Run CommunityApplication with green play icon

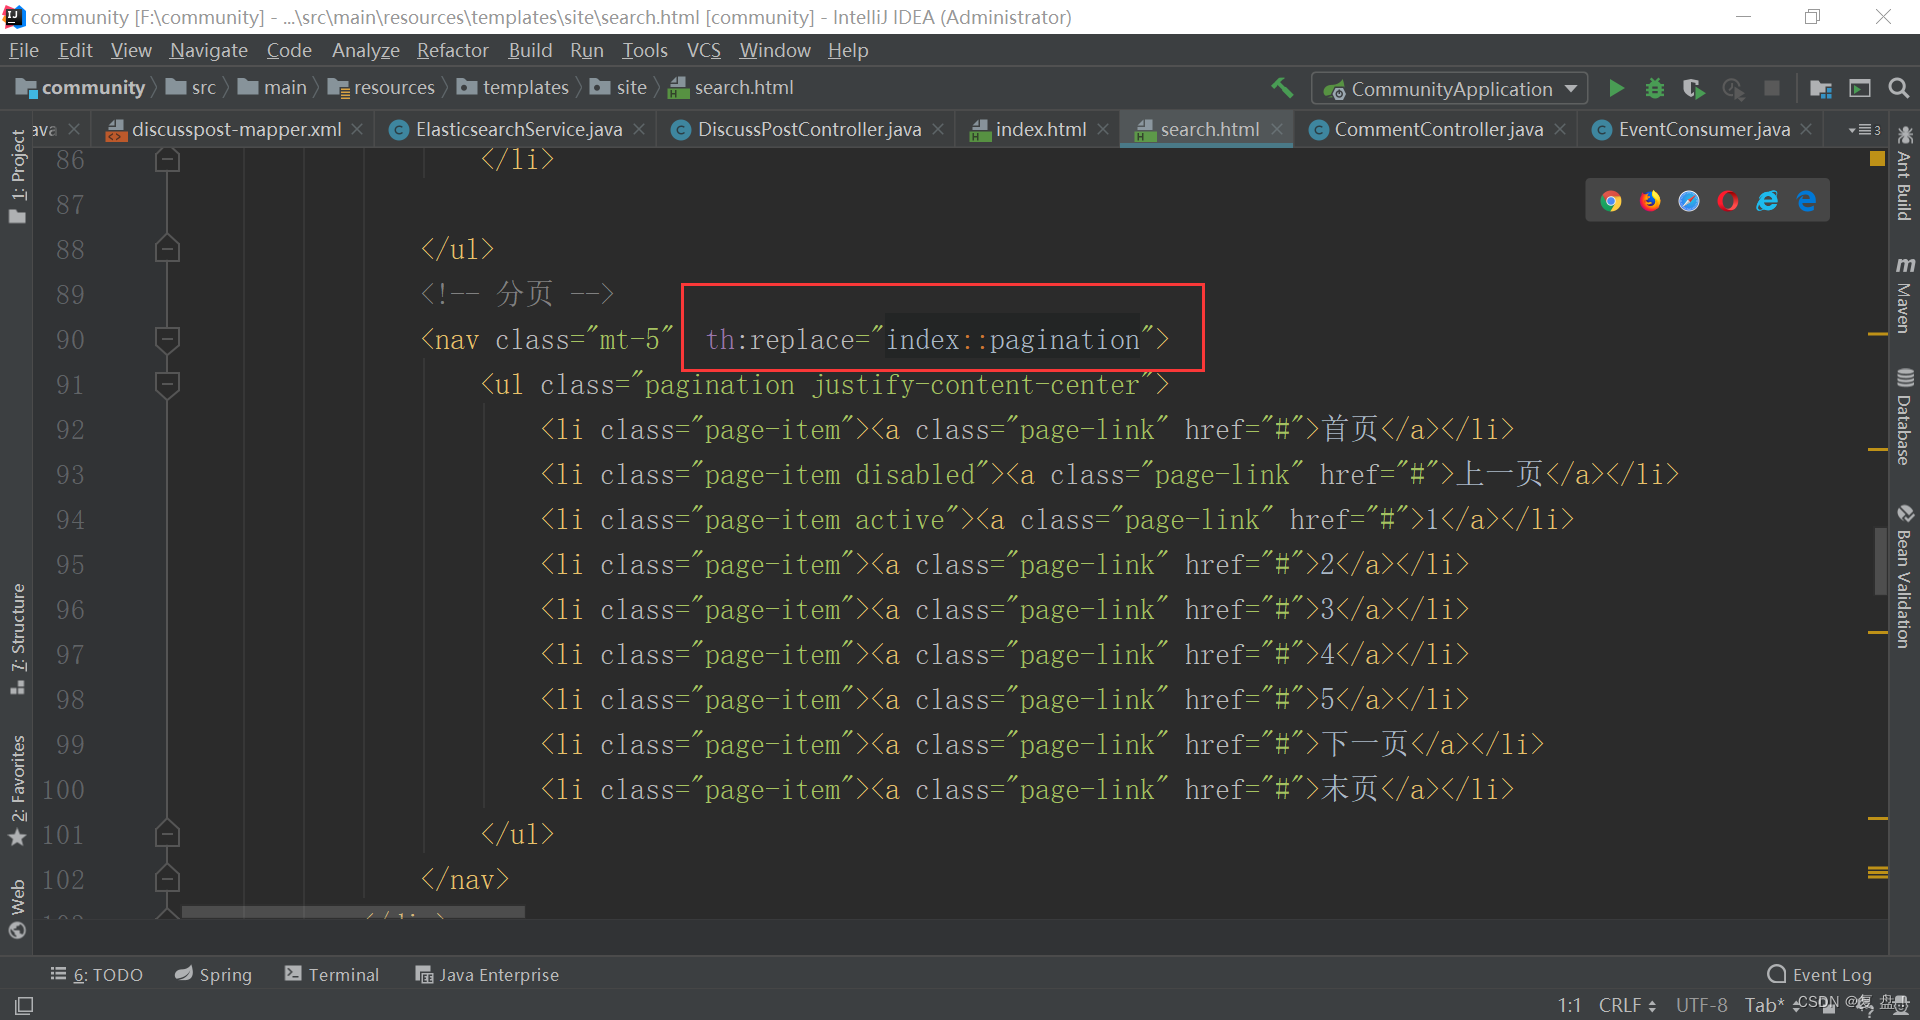pyautogui.click(x=1616, y=88)
